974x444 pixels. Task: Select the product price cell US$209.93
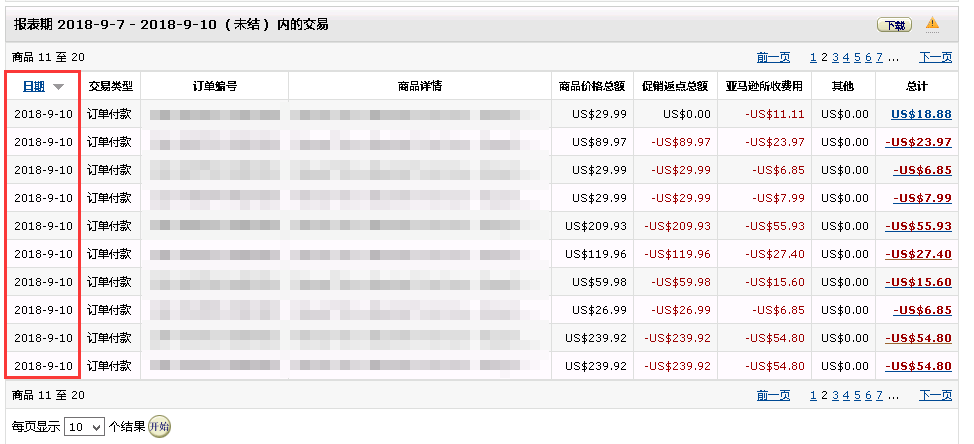click(x=592, y=226)
